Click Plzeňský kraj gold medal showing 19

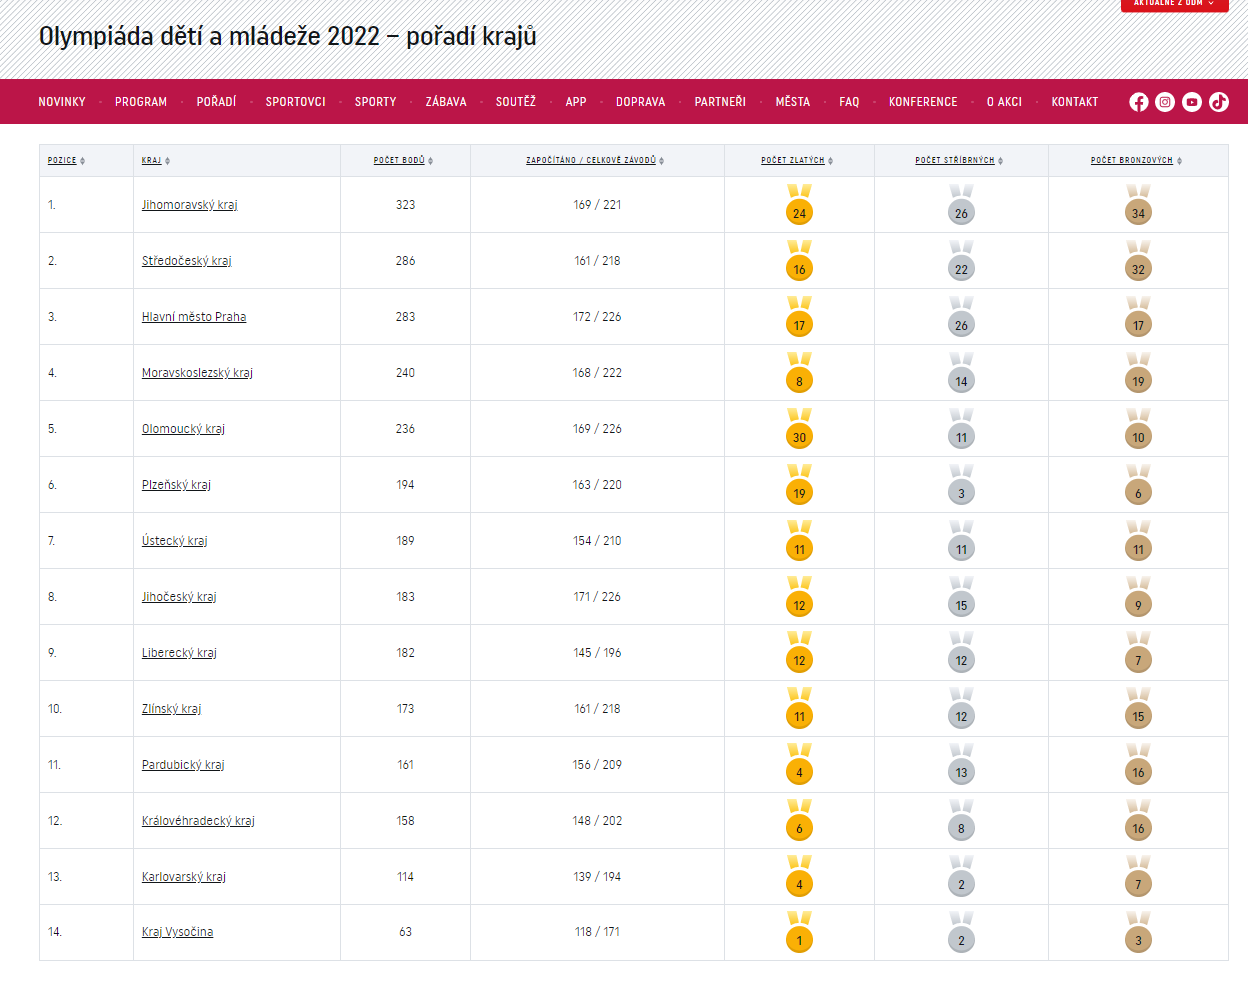point(799,485)
